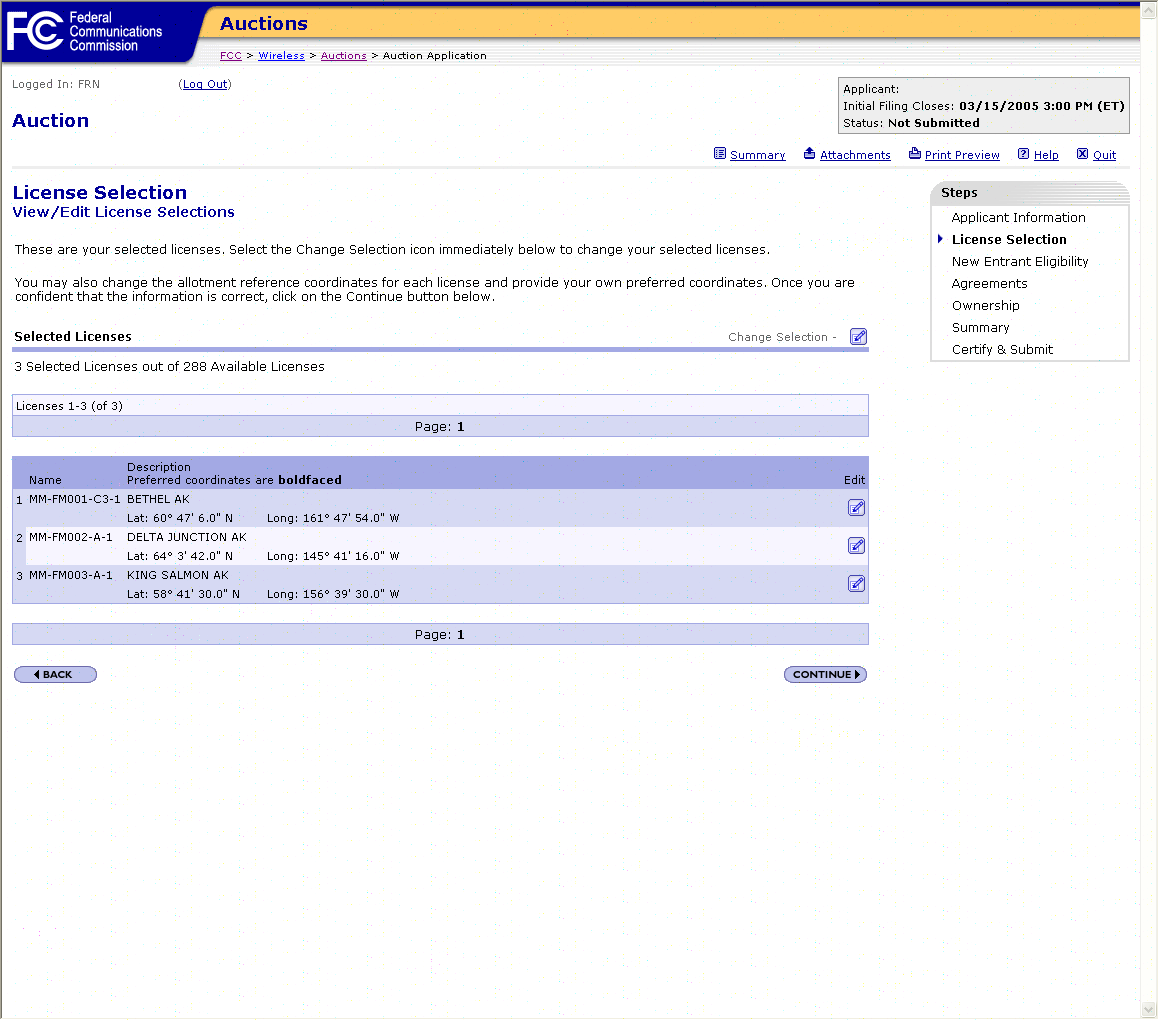This screenshot has height=1020, width=1159.
Task: Click the Edit column header
Action: (854, 480)
